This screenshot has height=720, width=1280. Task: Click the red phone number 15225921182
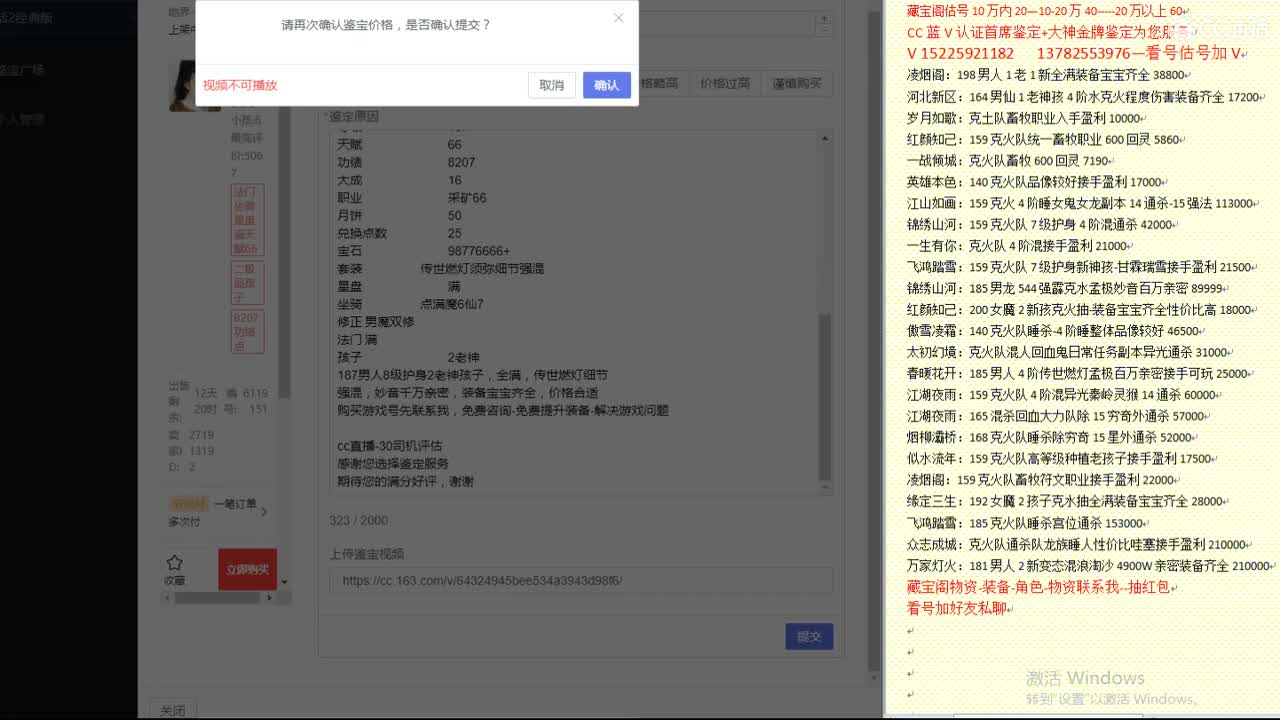tap(968, 53)
